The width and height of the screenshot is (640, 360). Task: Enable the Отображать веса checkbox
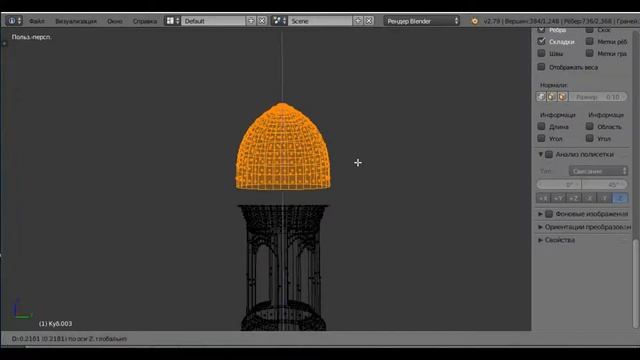[542, 67]
